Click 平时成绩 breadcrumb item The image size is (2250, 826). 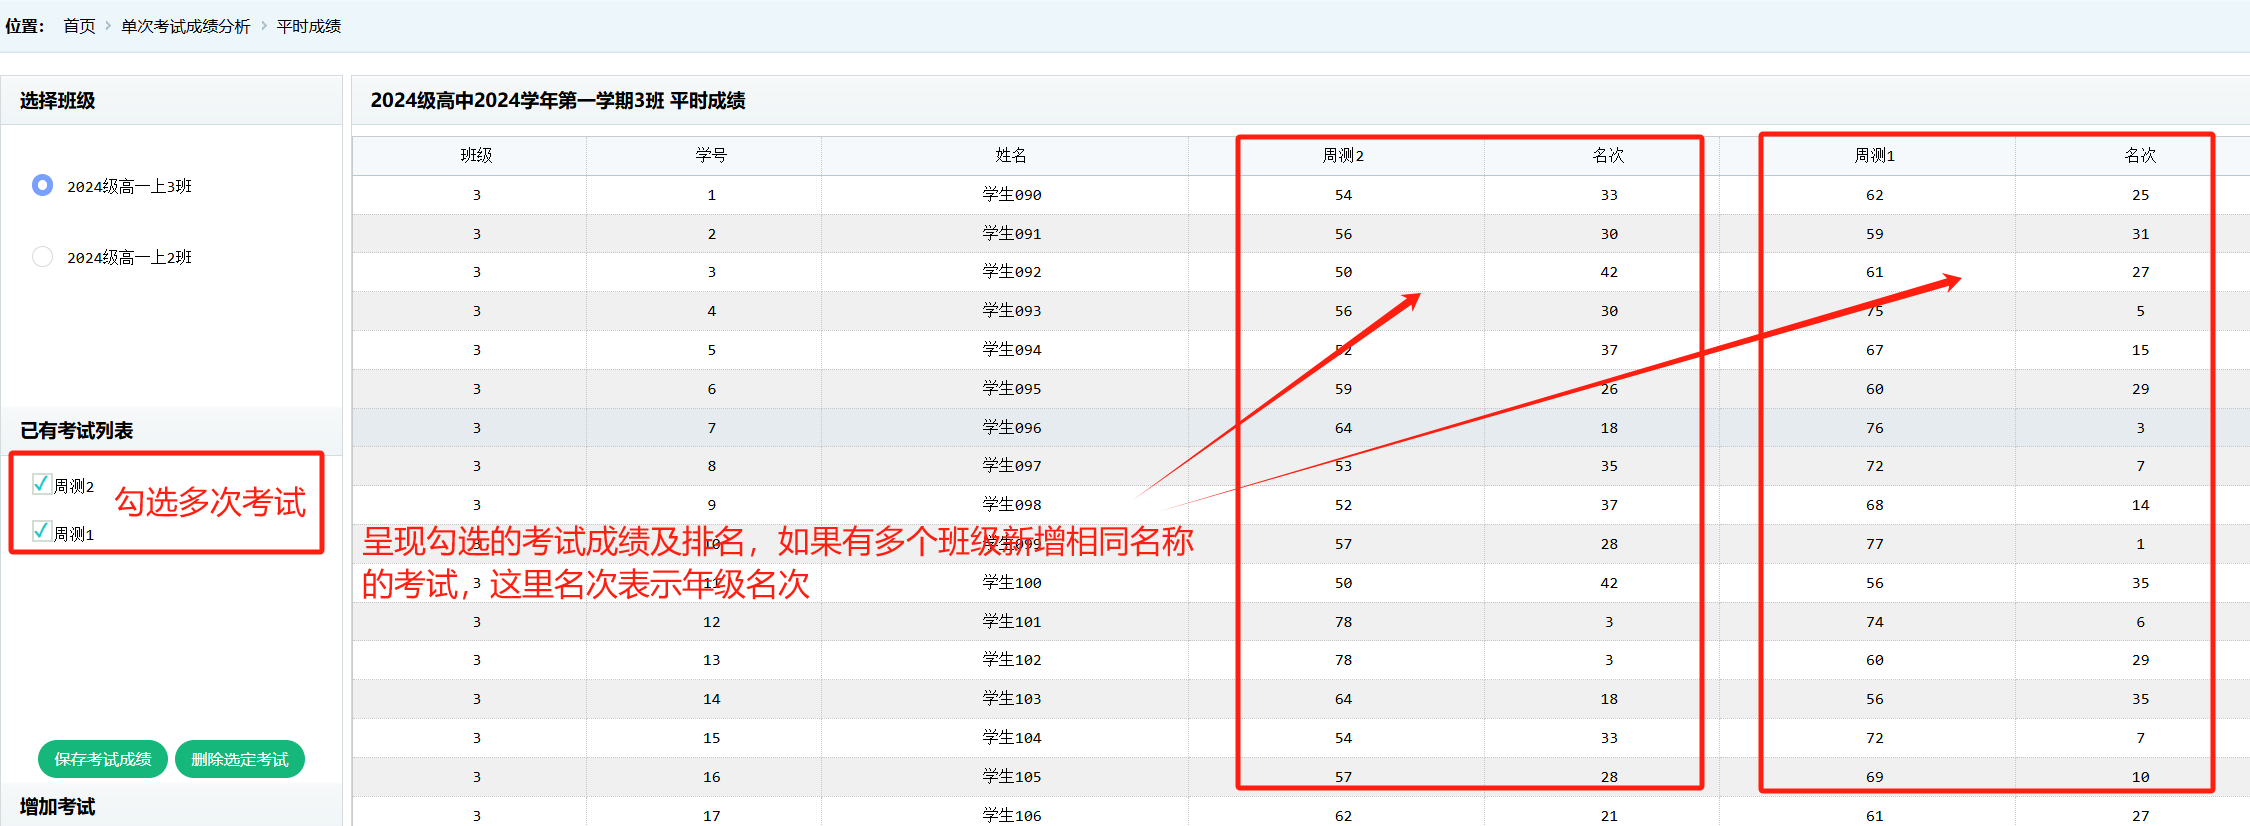pos(308,26)
